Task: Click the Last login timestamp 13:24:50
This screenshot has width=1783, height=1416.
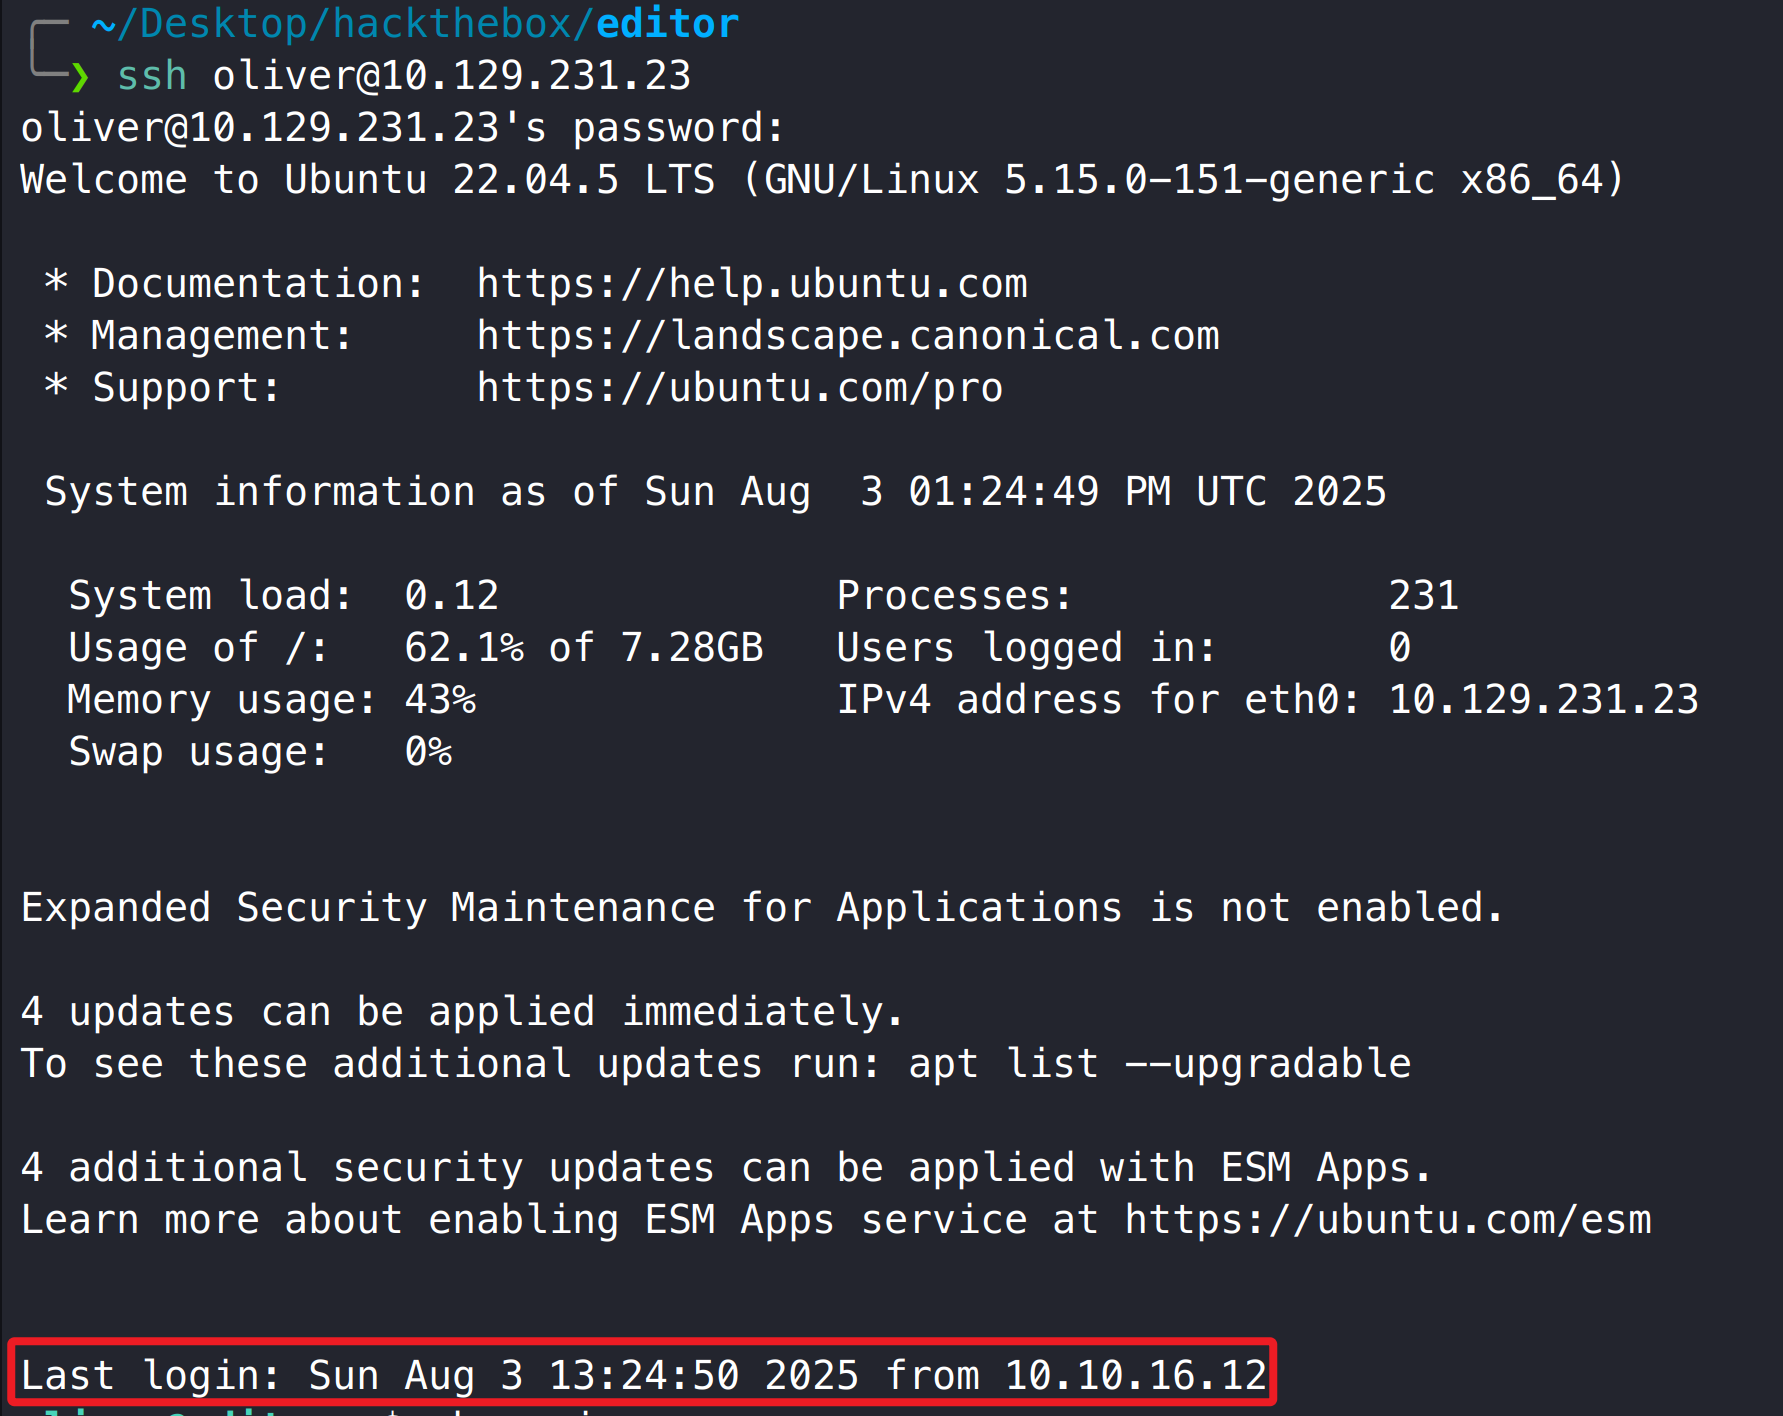Action: [643, 1376]
